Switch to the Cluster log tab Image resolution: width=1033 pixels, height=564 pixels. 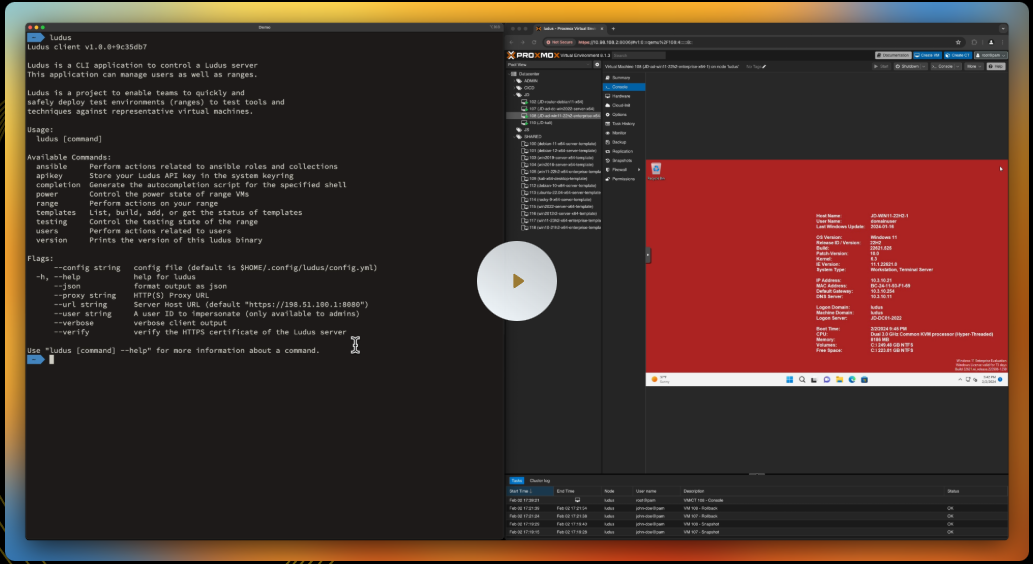point(541,481)
